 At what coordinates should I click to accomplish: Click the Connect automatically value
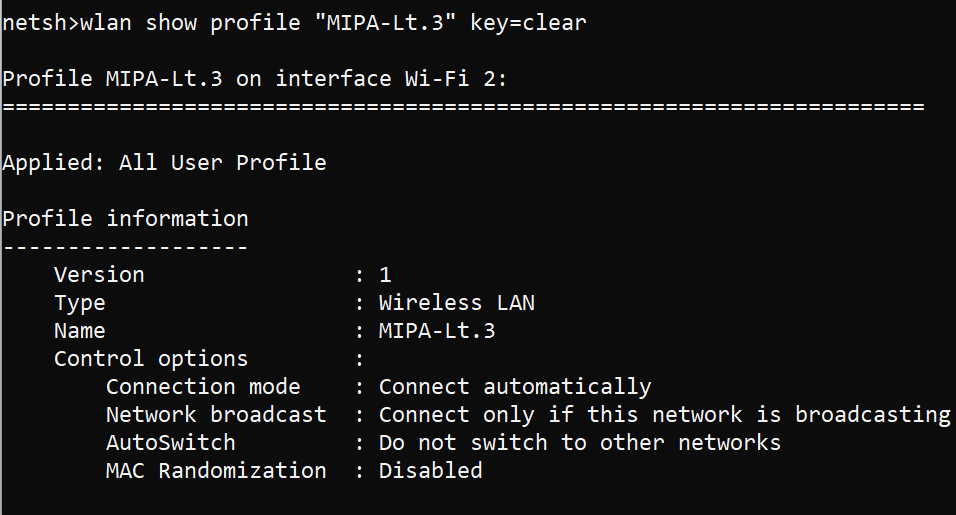(515, 388)
